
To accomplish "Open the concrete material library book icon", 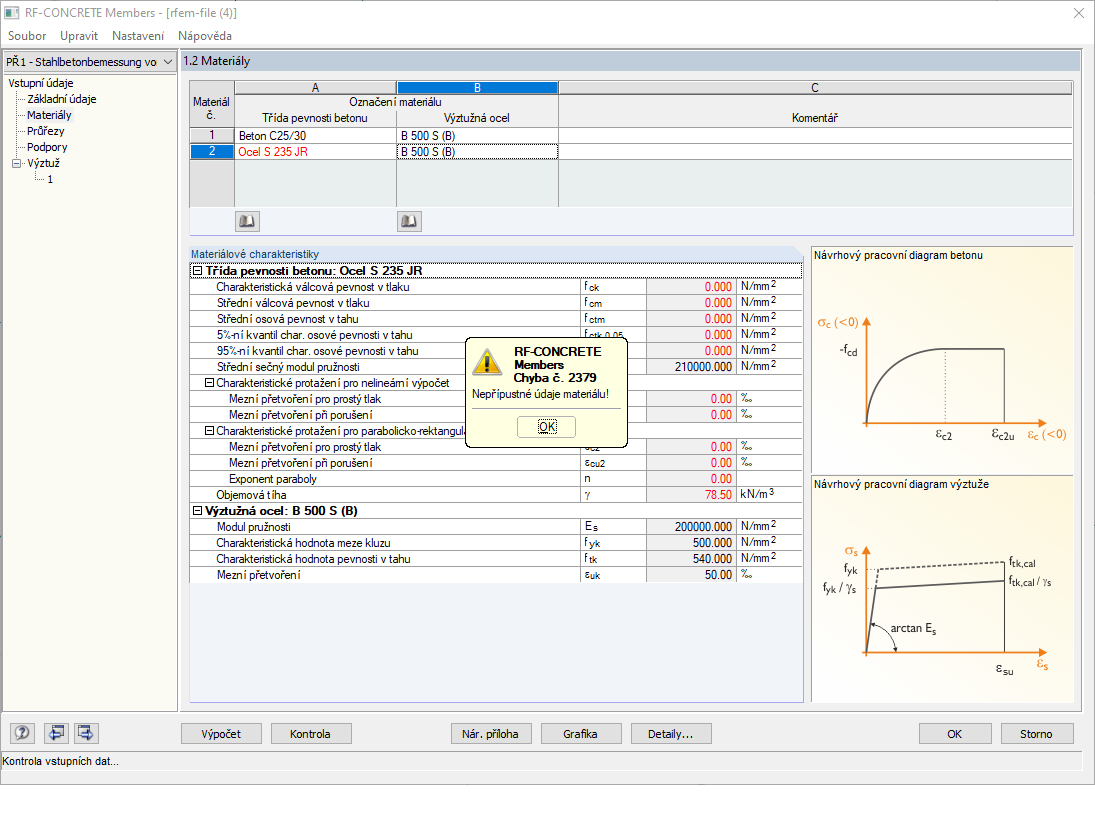I will click(247, 221).
